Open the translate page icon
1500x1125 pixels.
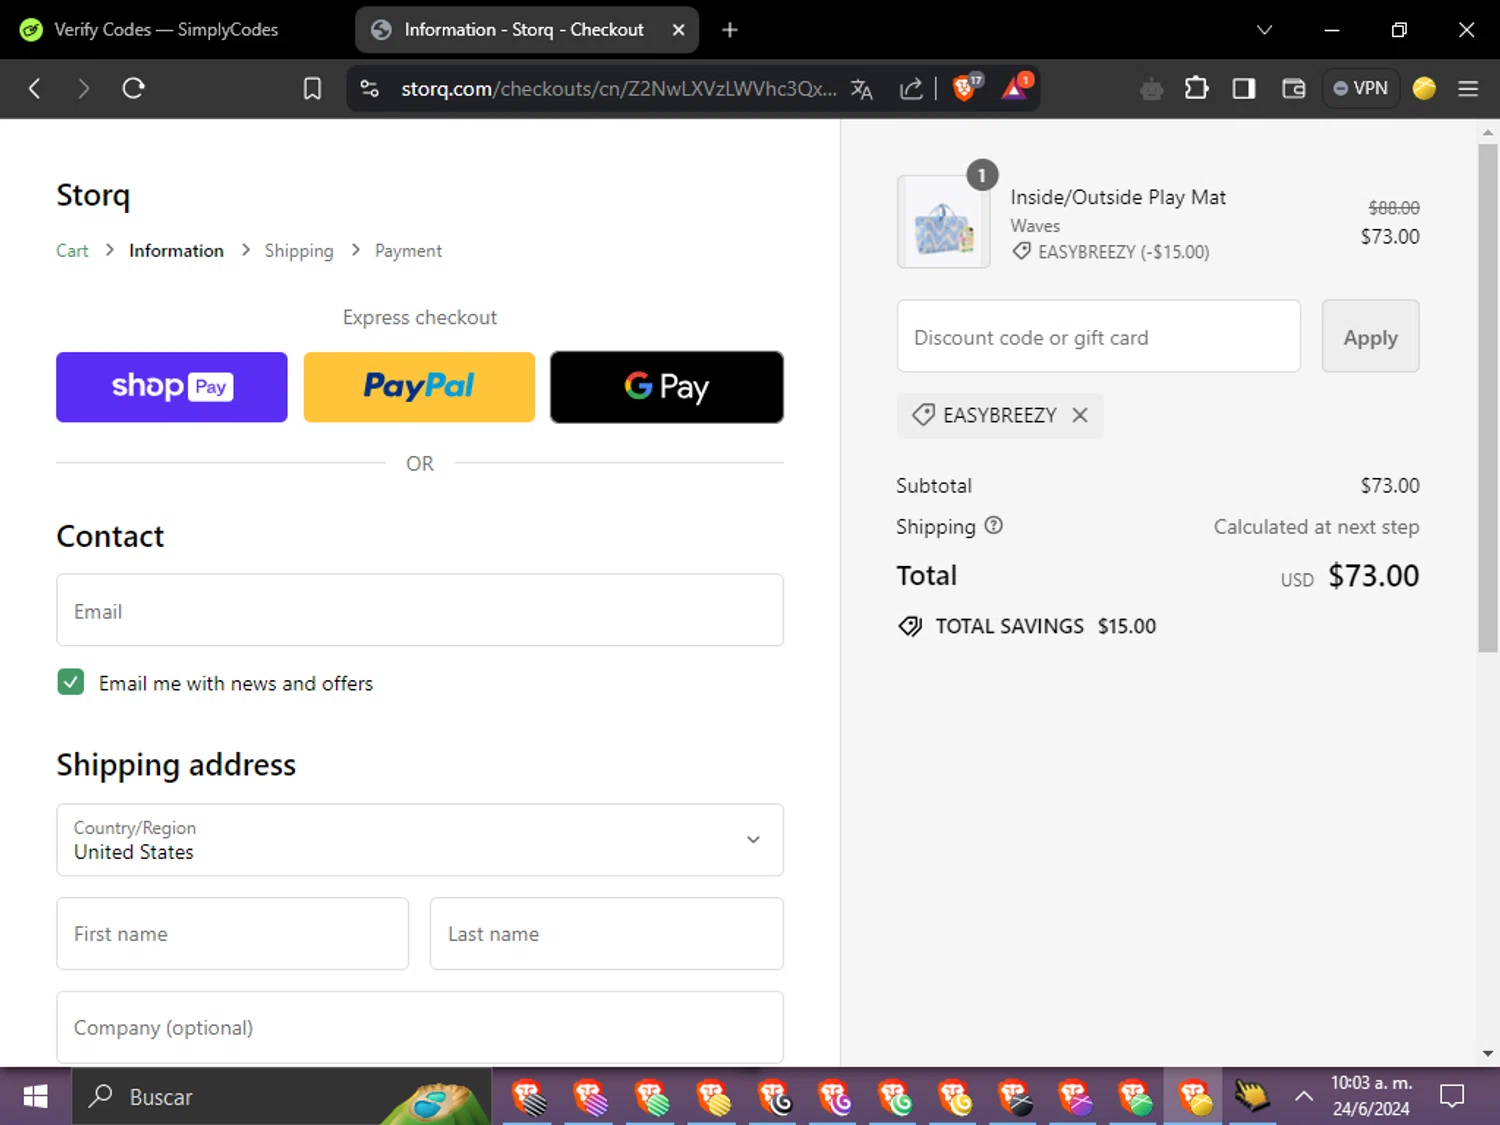(861, 89)
